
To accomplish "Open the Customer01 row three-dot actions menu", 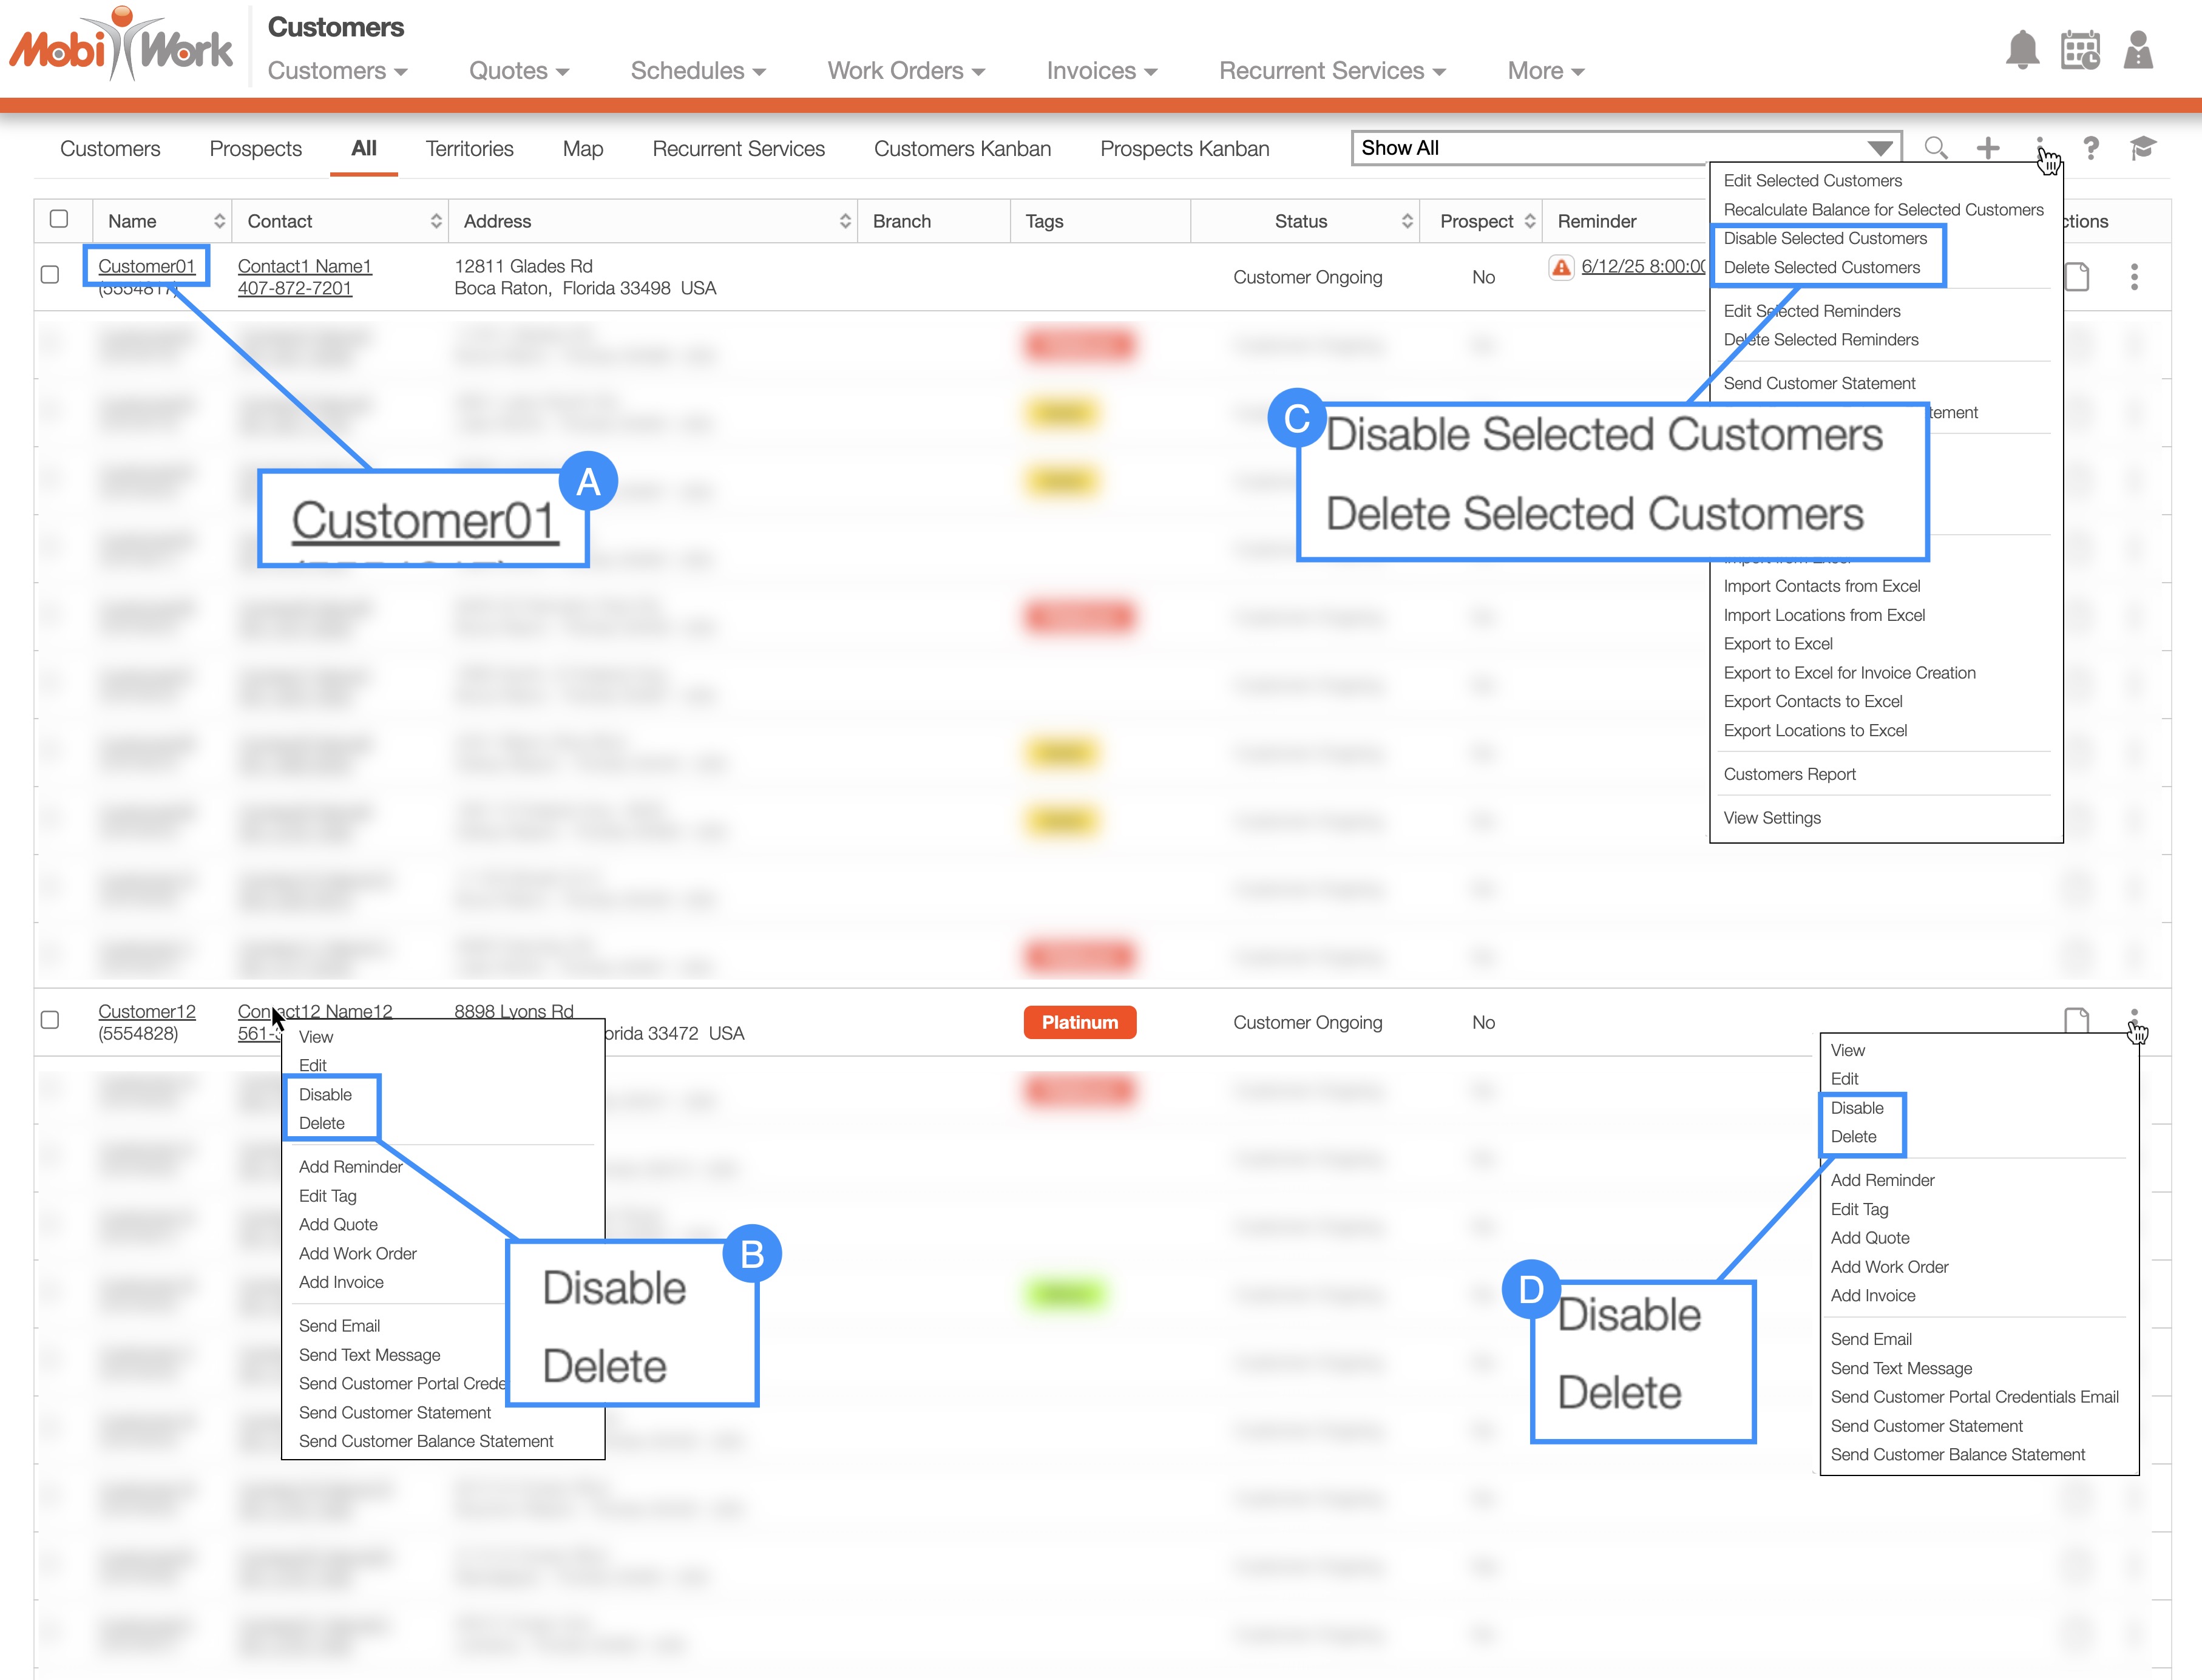I will click(x=2134, y=277).
